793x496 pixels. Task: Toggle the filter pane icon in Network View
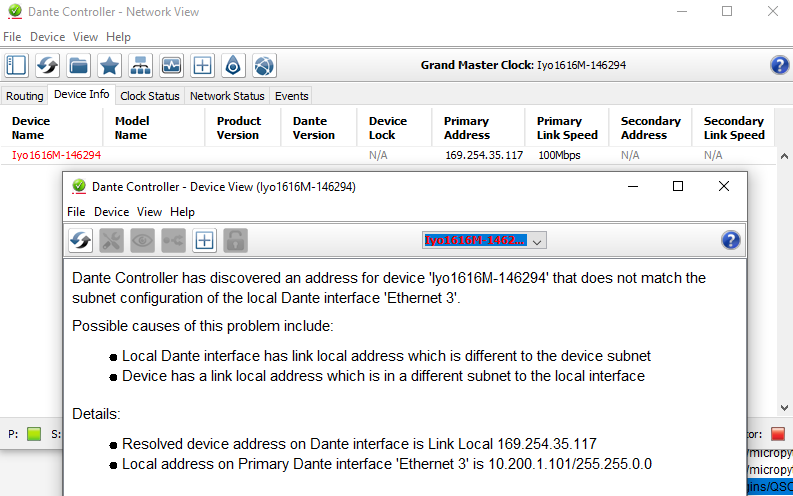pos(16,65)
